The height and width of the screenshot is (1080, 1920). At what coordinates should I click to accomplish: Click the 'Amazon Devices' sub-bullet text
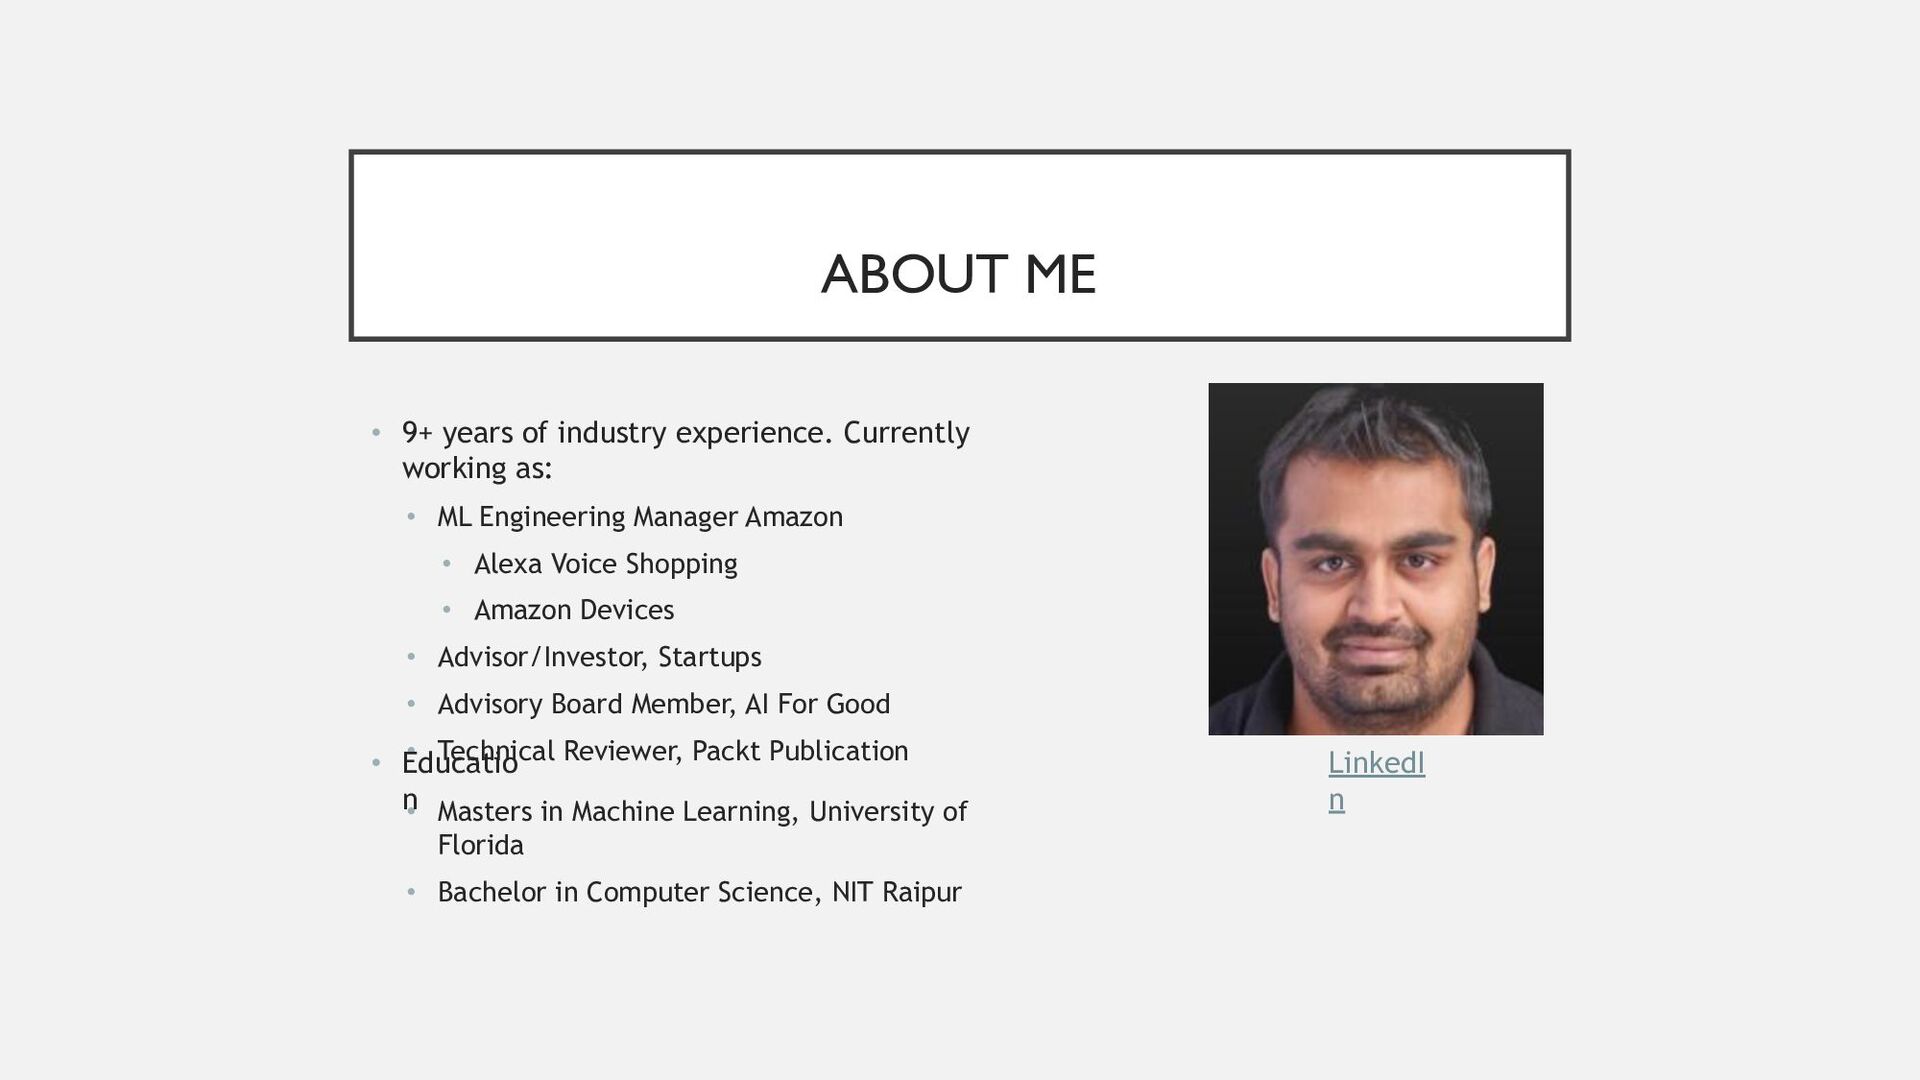[x=574, y=610]
